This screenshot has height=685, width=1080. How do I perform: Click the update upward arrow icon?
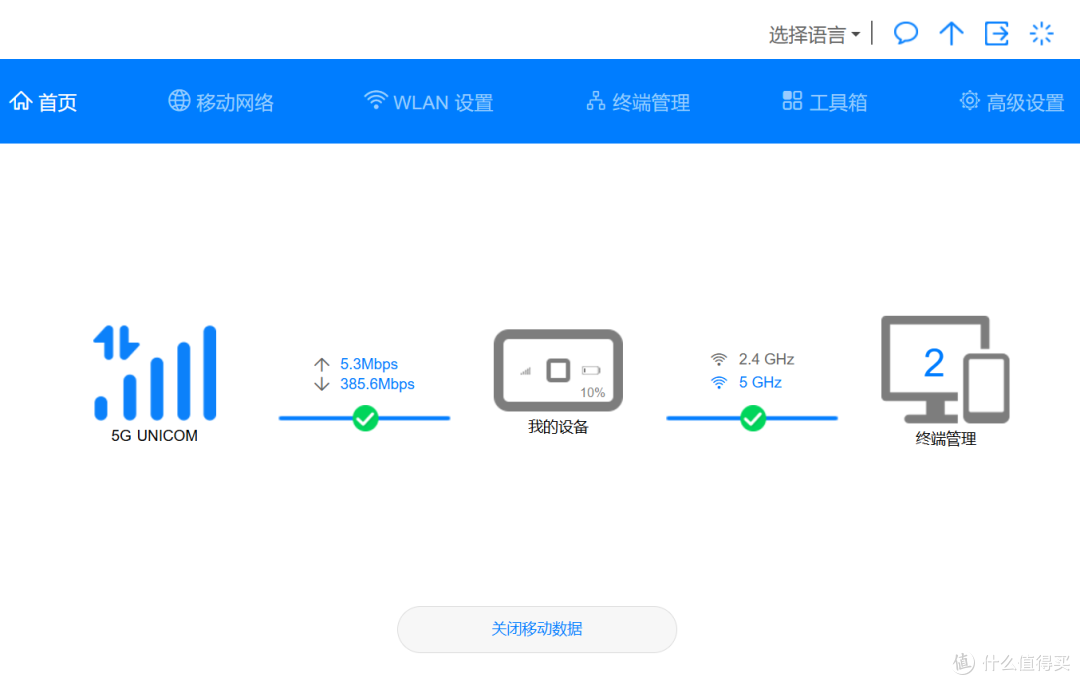(x=951, y=33)
